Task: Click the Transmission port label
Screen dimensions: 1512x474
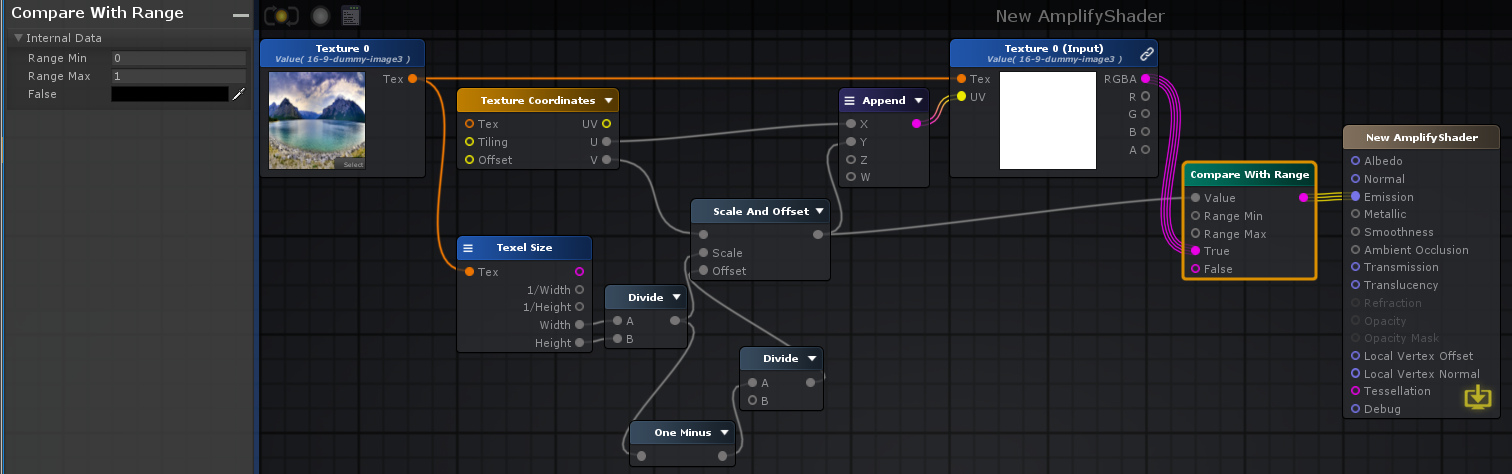Action: click(1401, 267)
